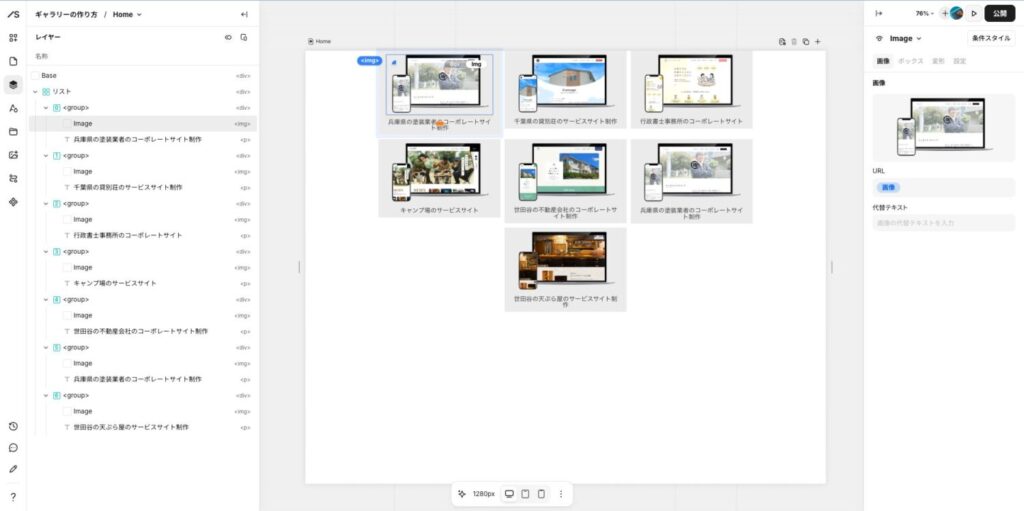Image resolution: width=1024 pixels, height=511 pixels.
Task: Select the desktop viewport icon
Action: pyautogui.click(x=509, y=494)
